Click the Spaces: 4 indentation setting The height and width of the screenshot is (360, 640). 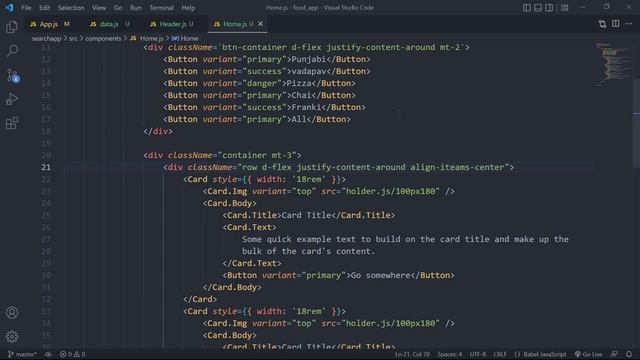pos(450,354)
